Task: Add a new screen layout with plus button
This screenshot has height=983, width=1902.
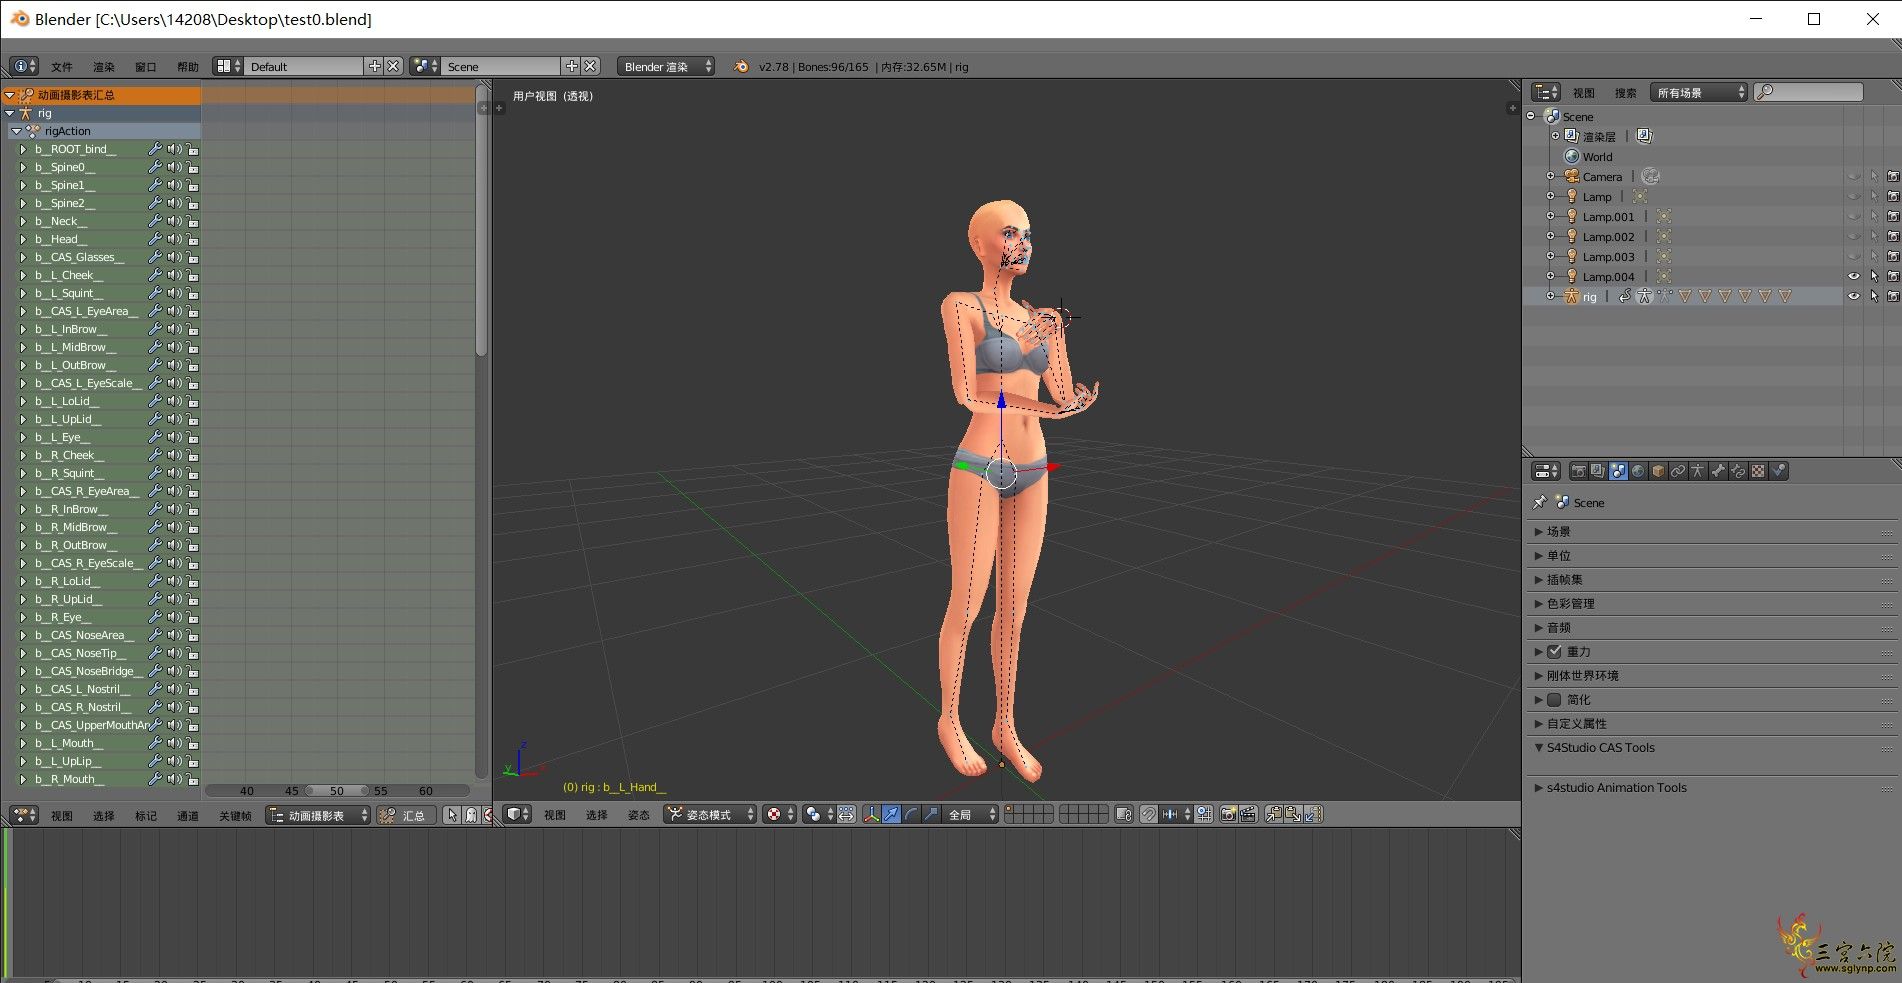Action: coord(375,66)
